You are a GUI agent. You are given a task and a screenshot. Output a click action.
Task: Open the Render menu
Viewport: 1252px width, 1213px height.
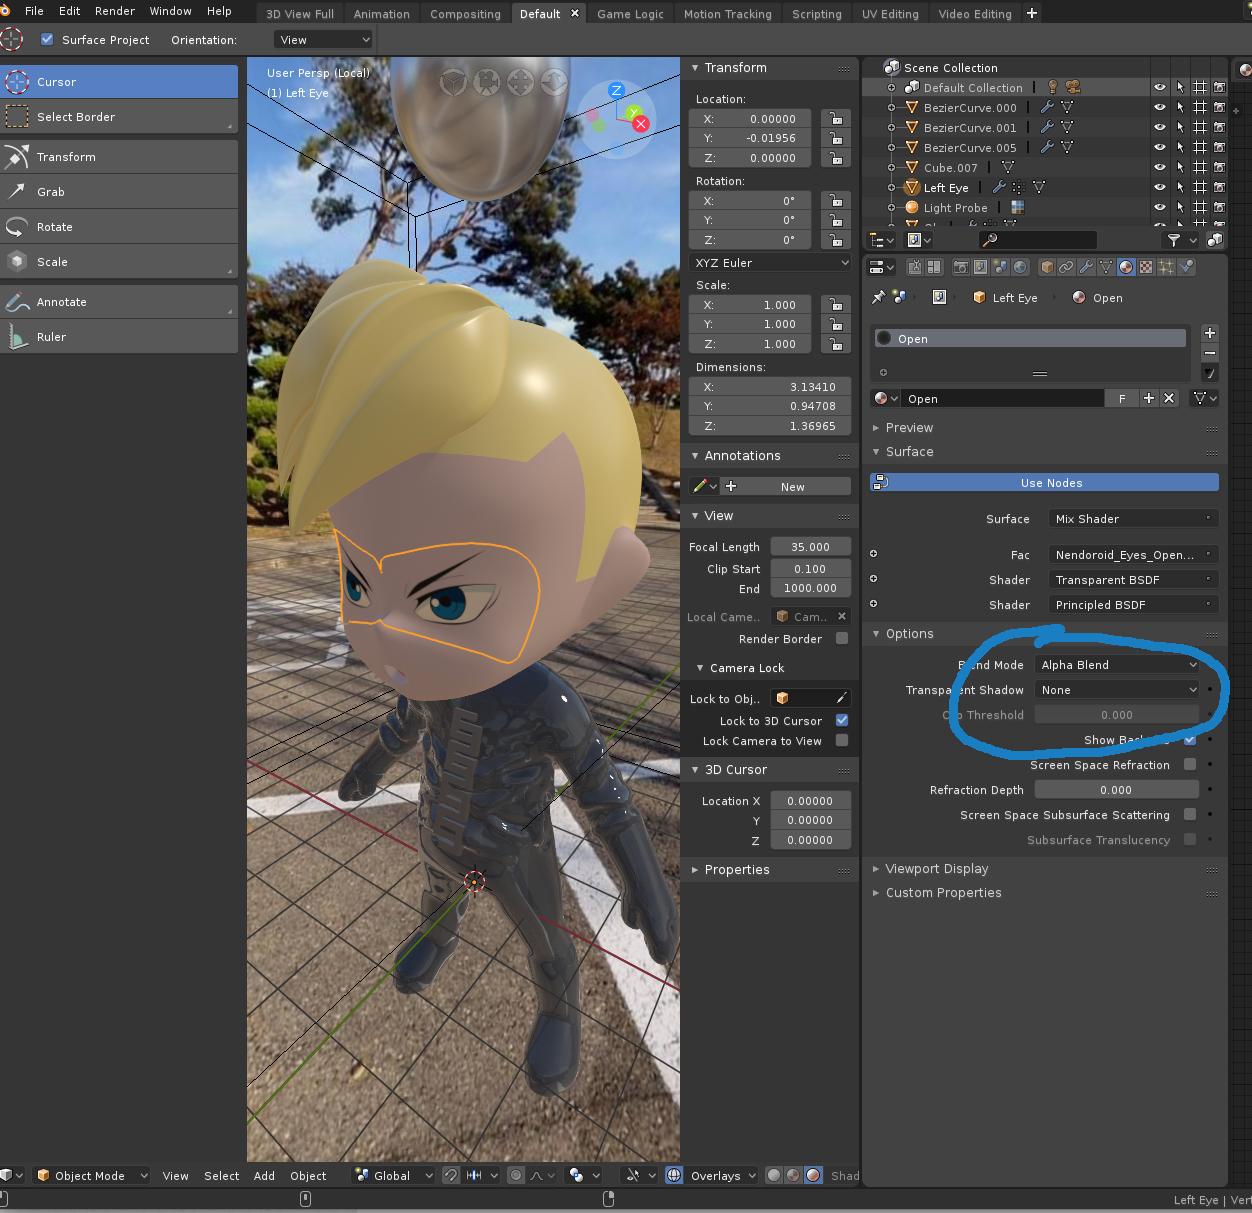pos(115,11)
